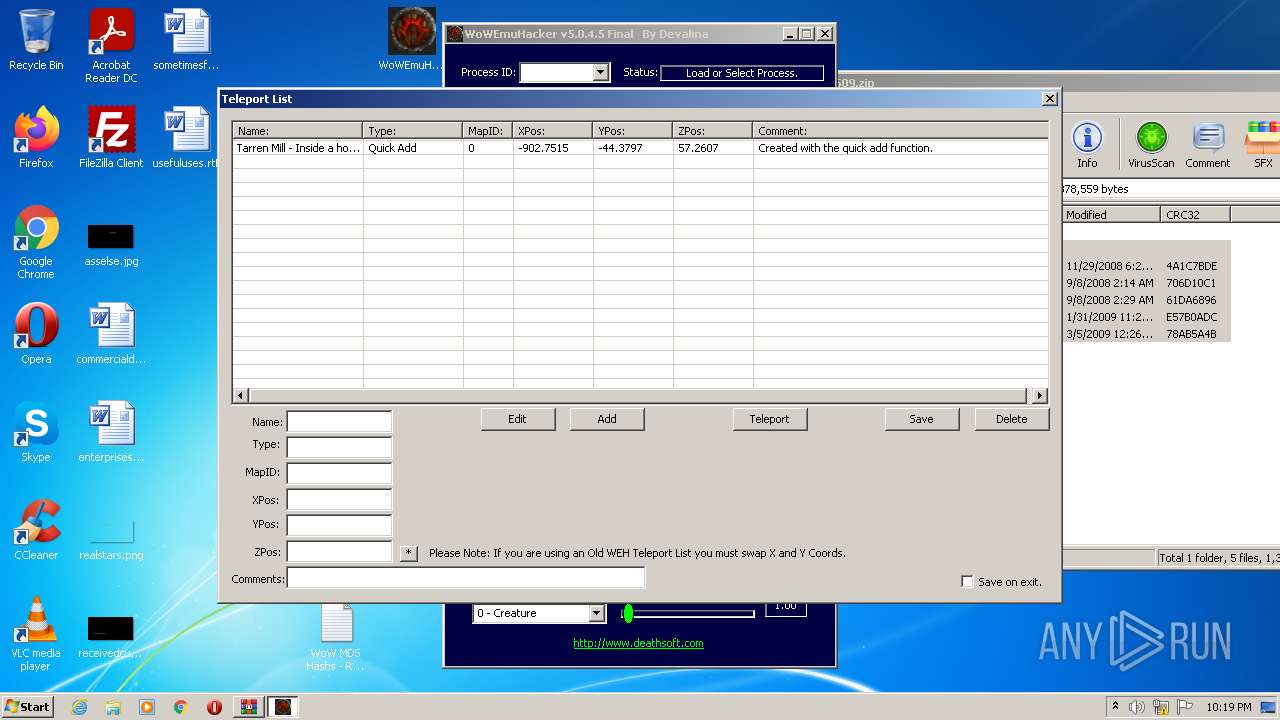The width and height of the screenshot is (1280, 720).
Task: Click the teleport list scroll-right arrow
Action: (x=1040, y=396)
